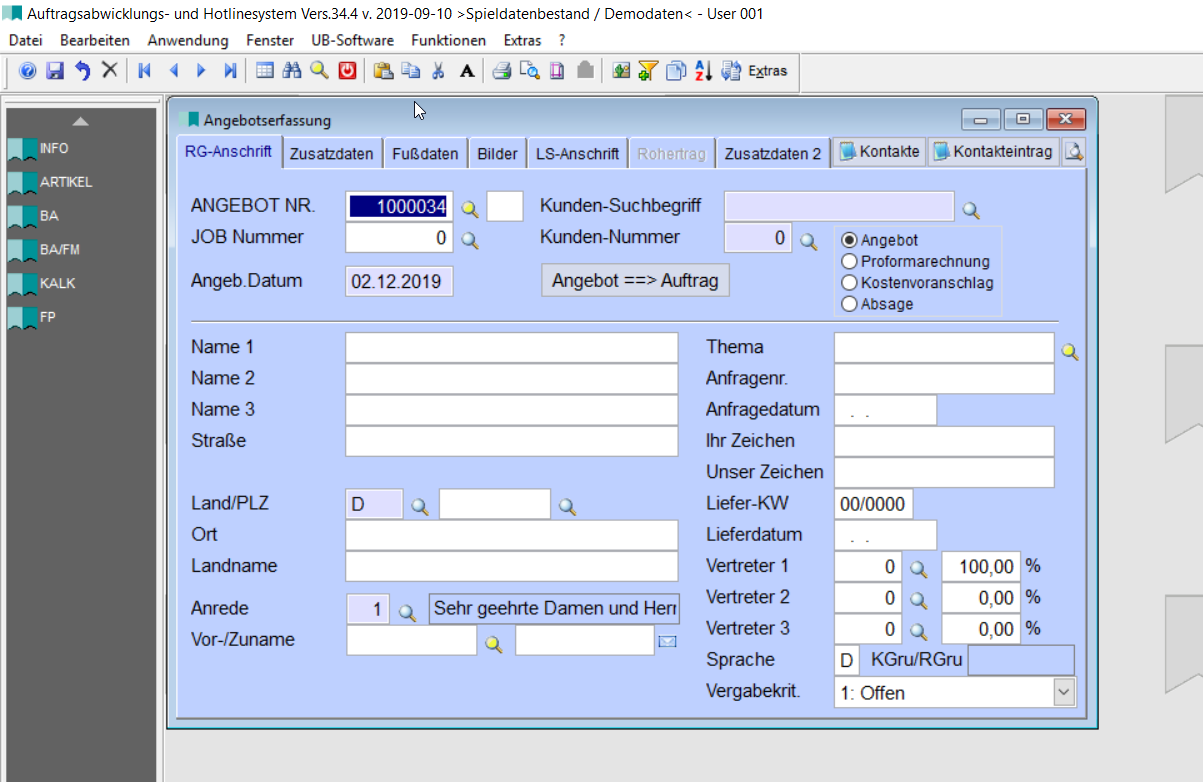Image resolution: width=1203 pixels, height=782 pixels.
Task: Click into the Name 1 input field
Action: [x=511, y=348]
